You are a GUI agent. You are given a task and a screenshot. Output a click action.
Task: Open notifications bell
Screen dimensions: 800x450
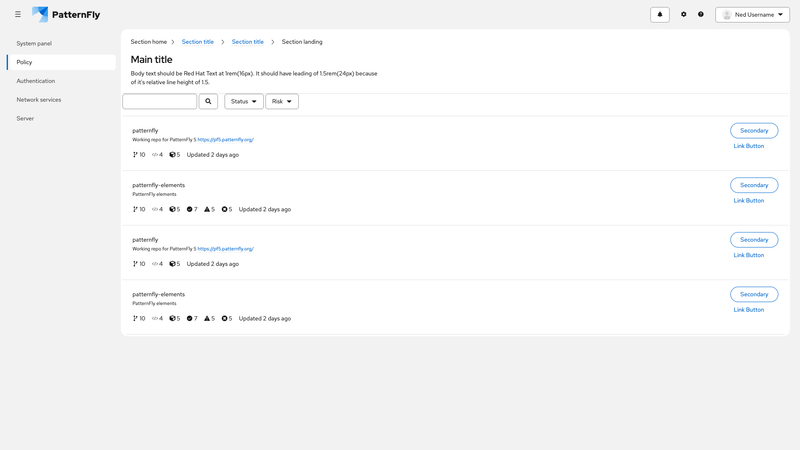coord(660,15)
